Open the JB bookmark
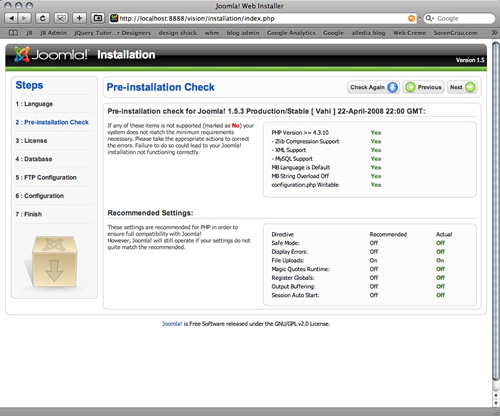The image size is (500, 416). click(29, 33)
